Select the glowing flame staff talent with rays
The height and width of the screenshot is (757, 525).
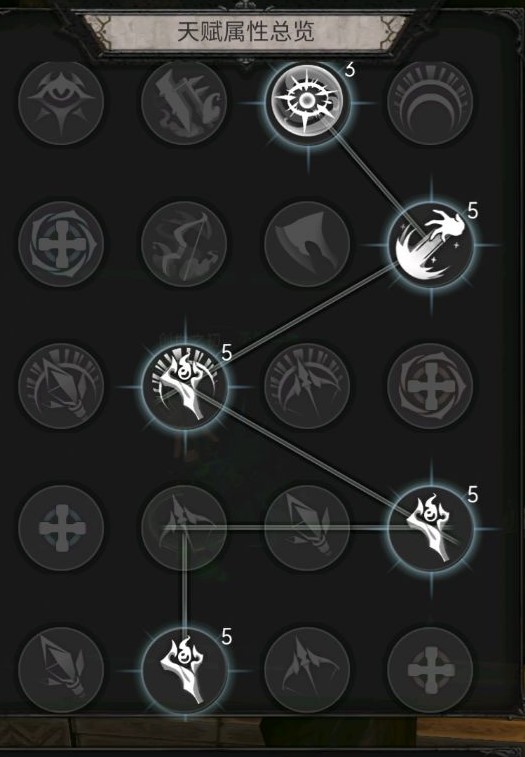pyautogui.click(x=184, y=386)
